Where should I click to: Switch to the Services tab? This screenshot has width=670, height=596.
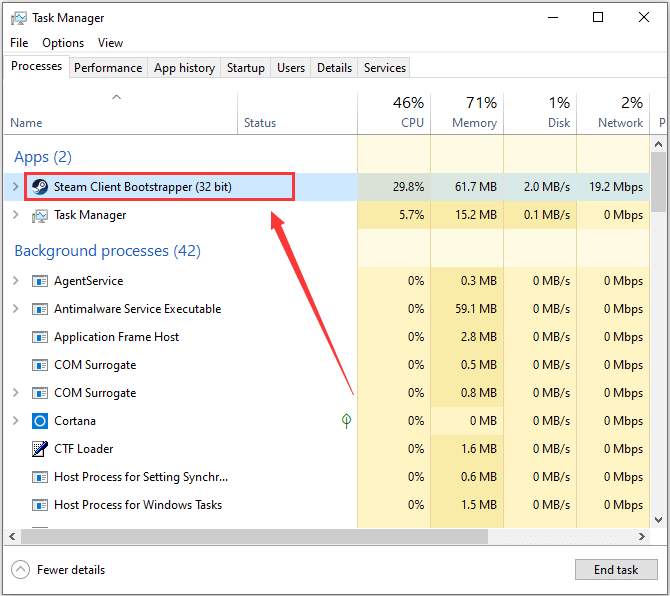point(385,68)
